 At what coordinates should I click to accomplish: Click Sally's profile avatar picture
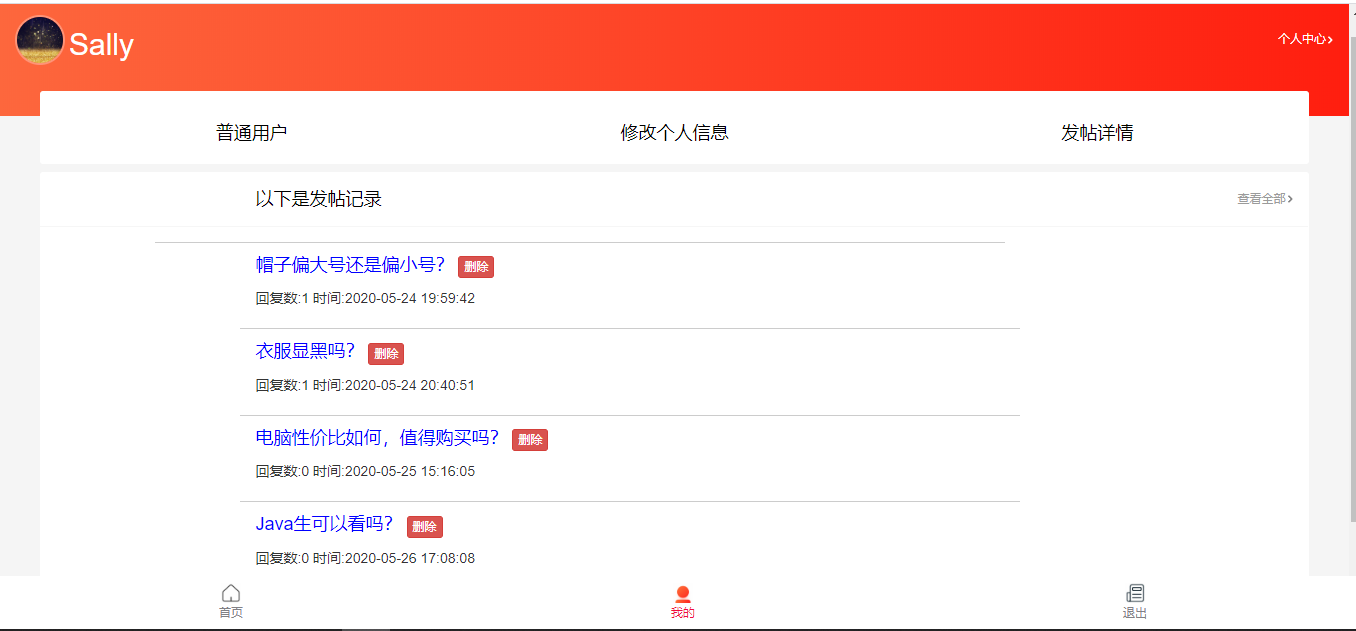[x=40, y=41]
